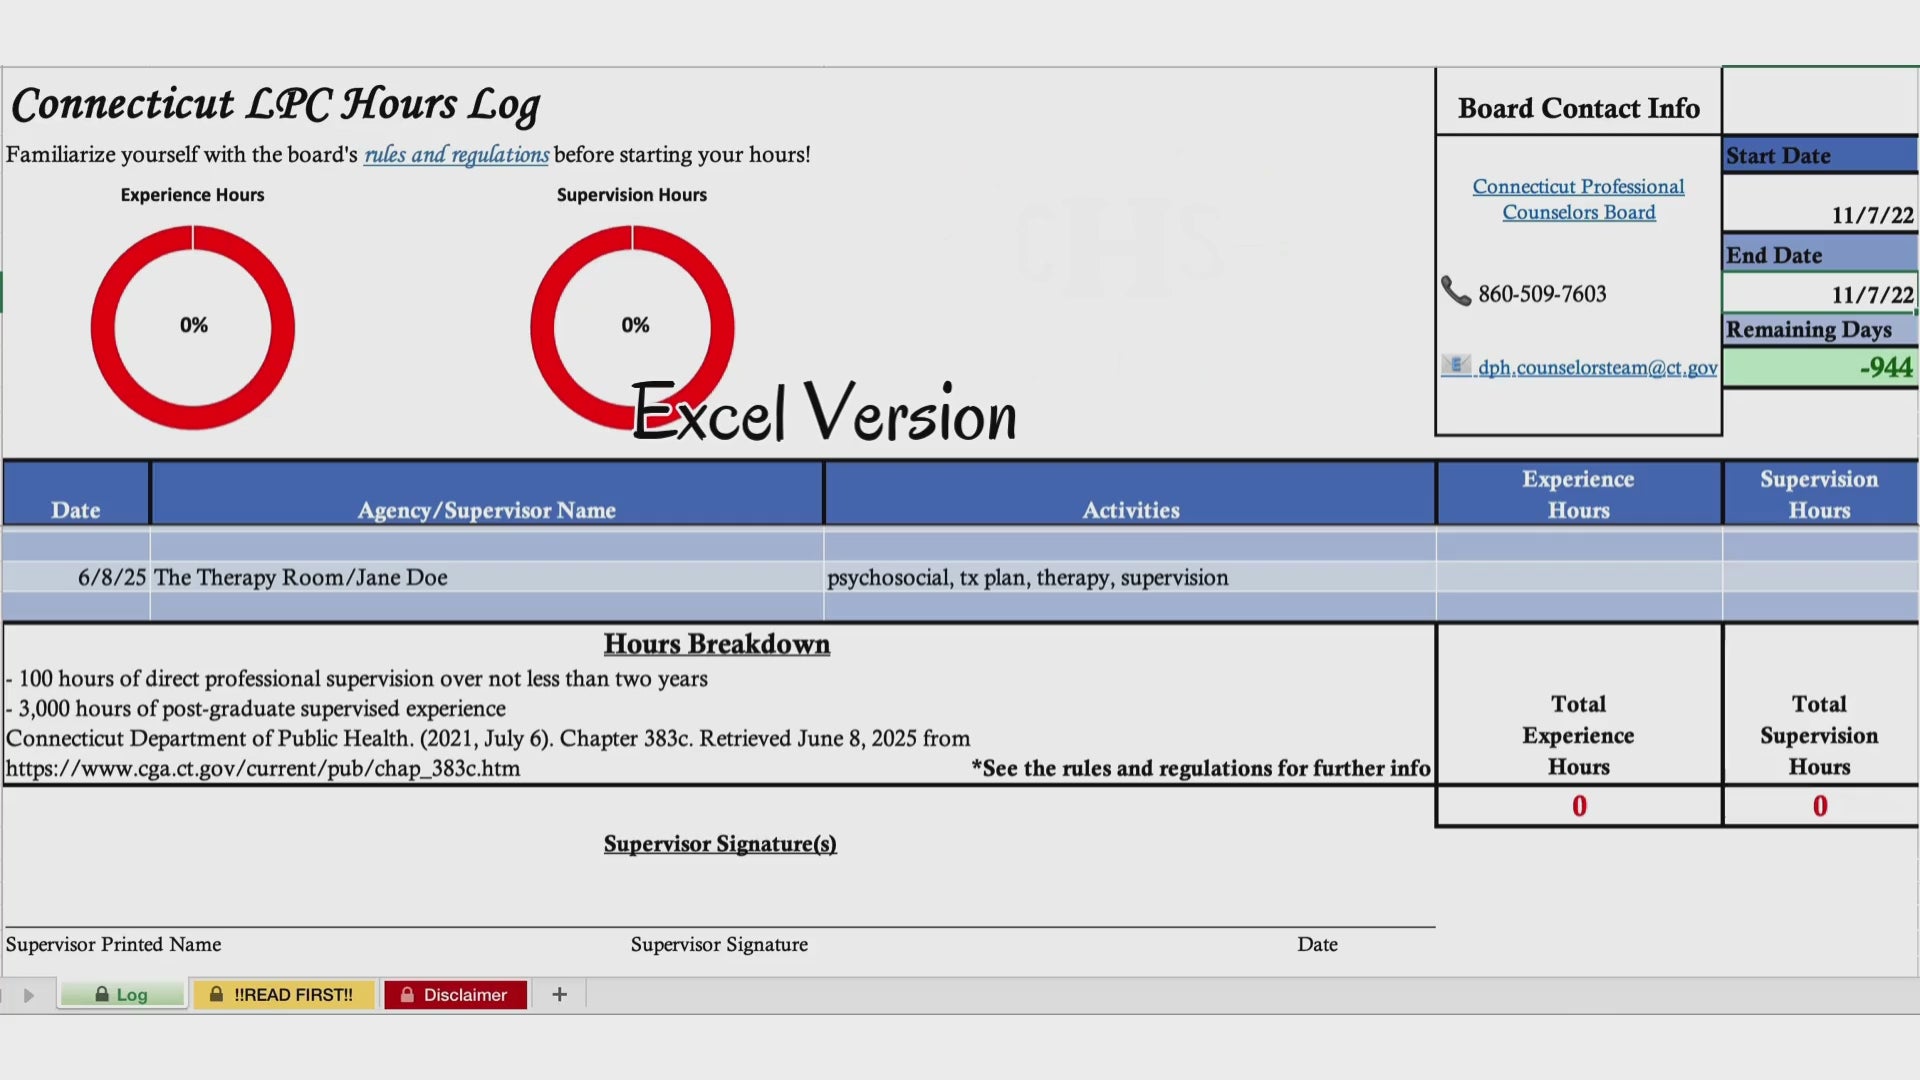The width and height of the screenshot is (1920, 1080).
Task: Click the Supervision Hours donut chart
Action: click(632, 327)
